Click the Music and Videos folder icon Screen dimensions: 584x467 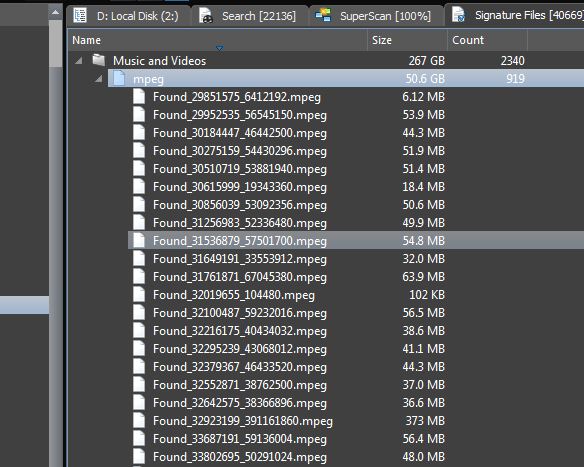coord(99,60)
